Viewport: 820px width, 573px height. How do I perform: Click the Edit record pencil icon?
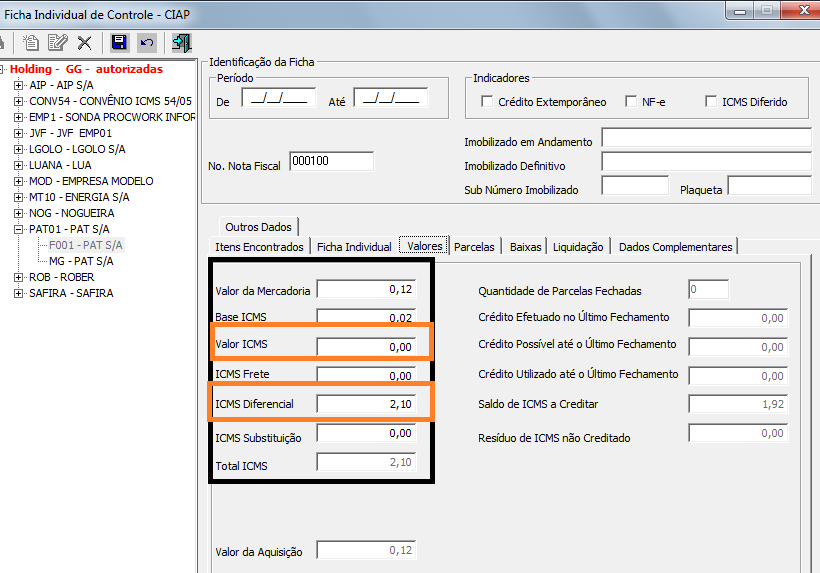(58, 43)
